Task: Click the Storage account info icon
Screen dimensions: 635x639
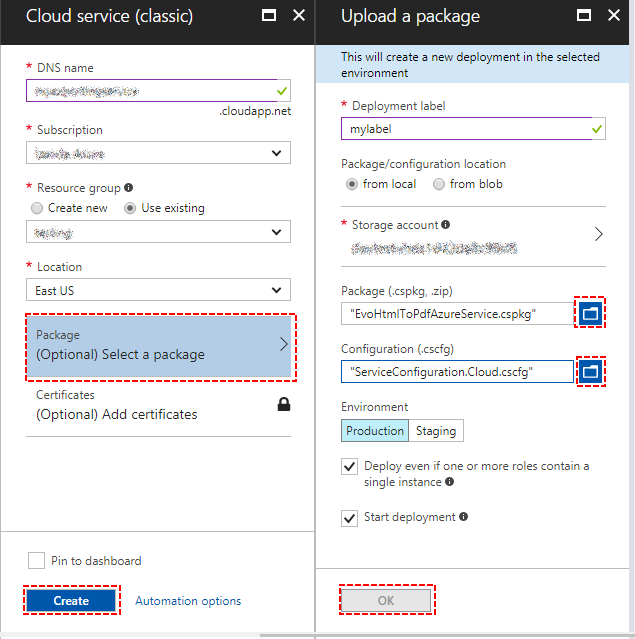Action: 445,225
